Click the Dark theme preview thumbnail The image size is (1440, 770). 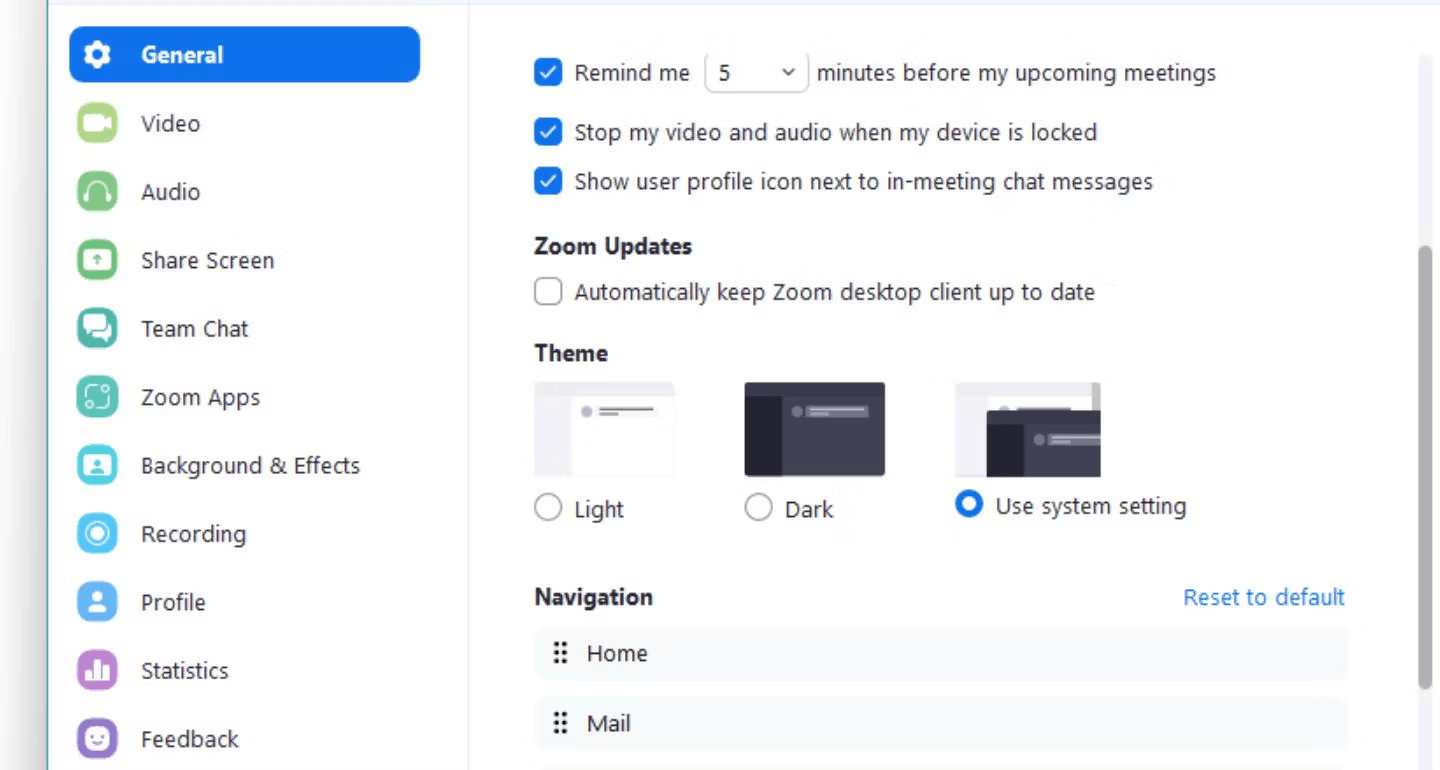[814, 429]
